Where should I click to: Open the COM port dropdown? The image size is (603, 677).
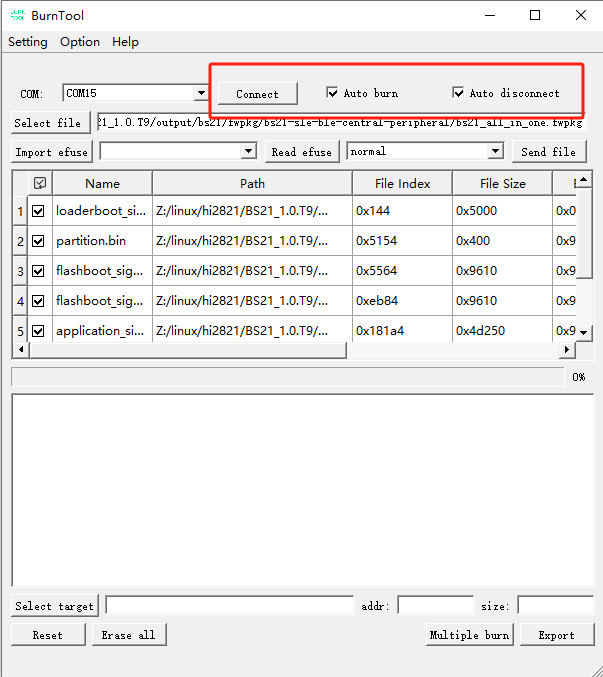coord(201,93)
